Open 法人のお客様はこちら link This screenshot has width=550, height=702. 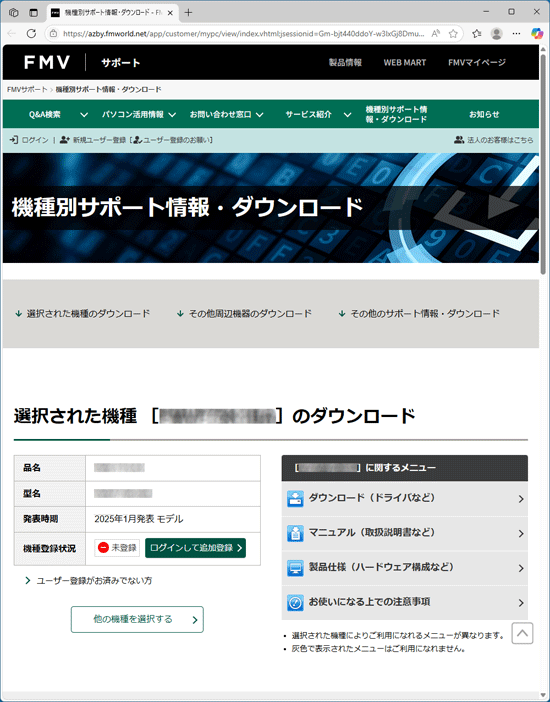pos(500,140)
